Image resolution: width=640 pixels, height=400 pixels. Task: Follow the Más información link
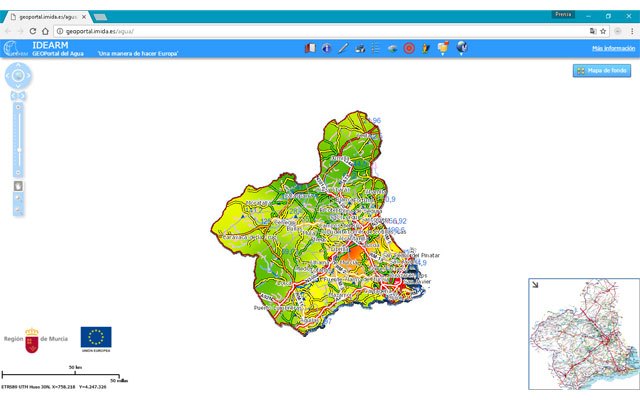[x=612, y=48]
